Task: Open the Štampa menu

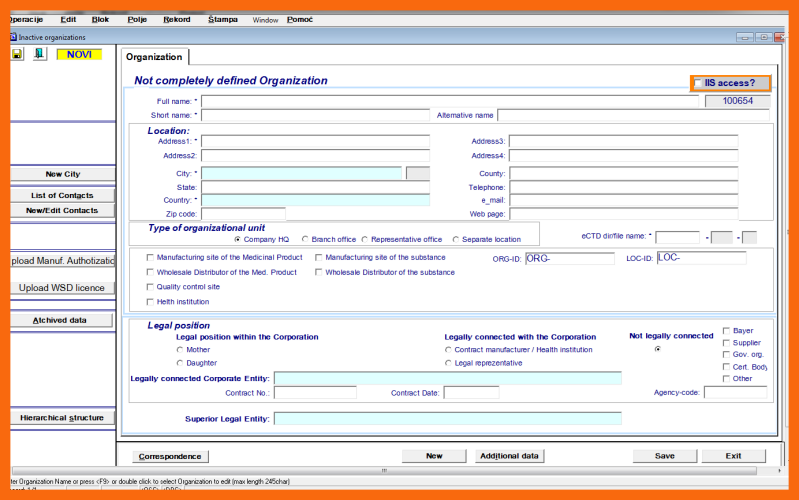Action: coord(223,19)
